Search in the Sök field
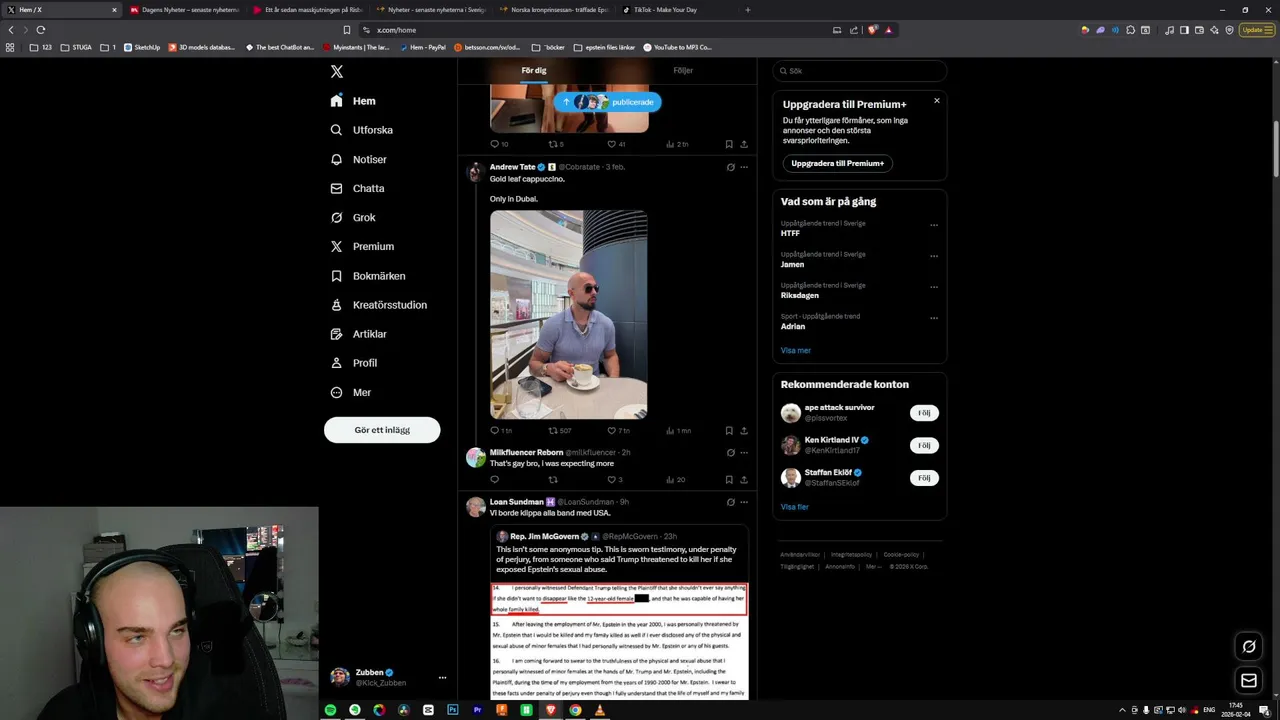1280x720 pixels. point(860,71)
